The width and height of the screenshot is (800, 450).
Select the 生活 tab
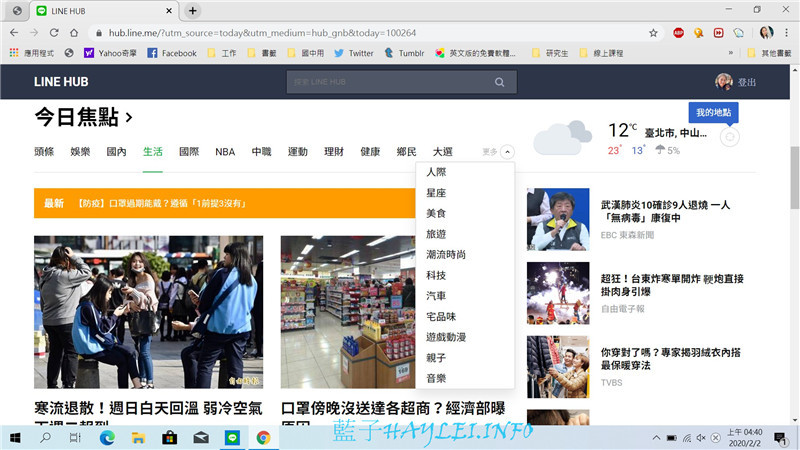point(153,152)
